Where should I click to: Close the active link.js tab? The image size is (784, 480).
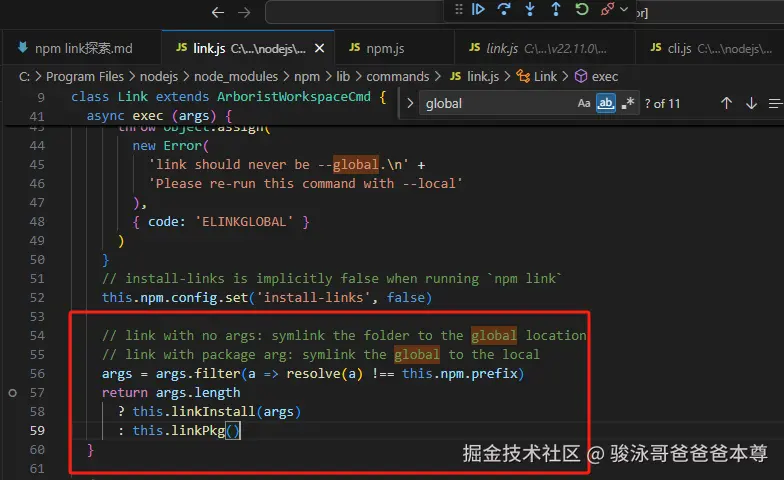click(320, 48)
